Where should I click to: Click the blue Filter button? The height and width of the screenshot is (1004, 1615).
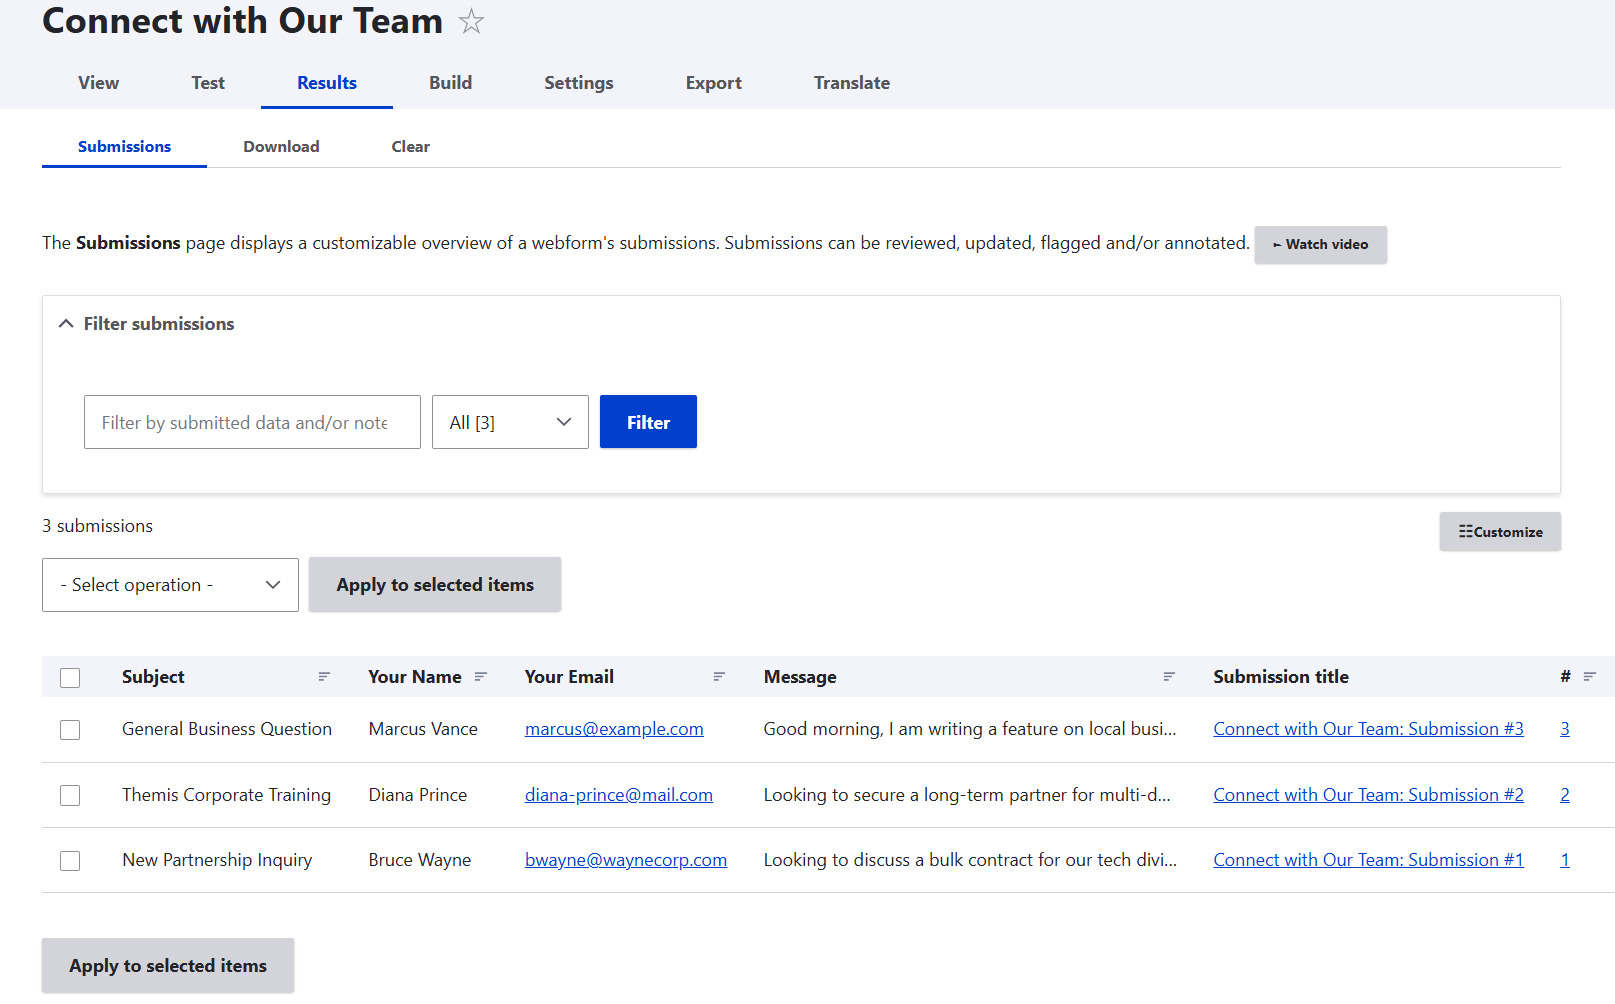click(648, 422)
